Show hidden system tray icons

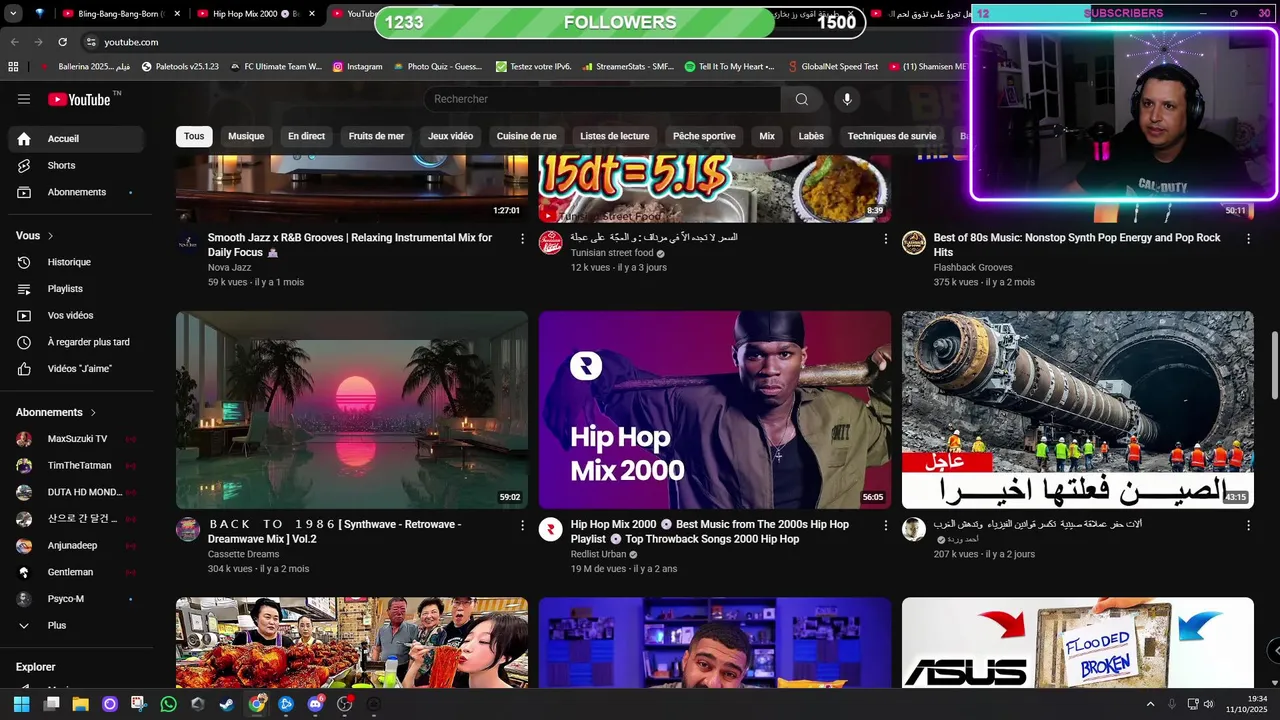[x=1150, y=704]
